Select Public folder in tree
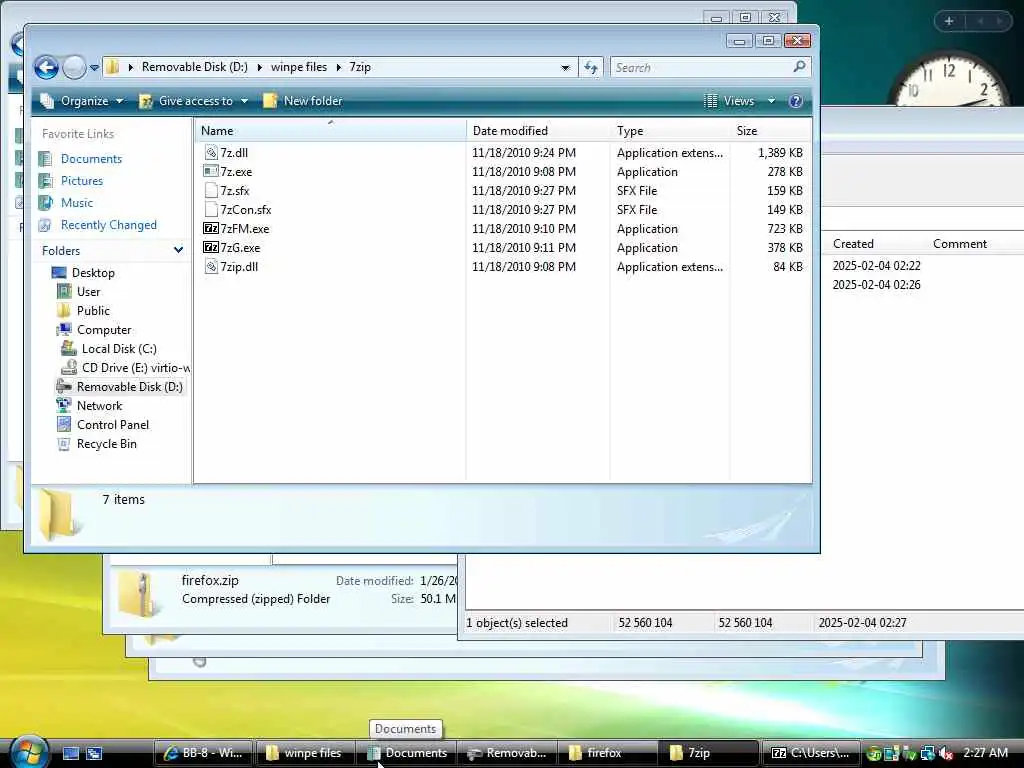 (x=93, y=311)
